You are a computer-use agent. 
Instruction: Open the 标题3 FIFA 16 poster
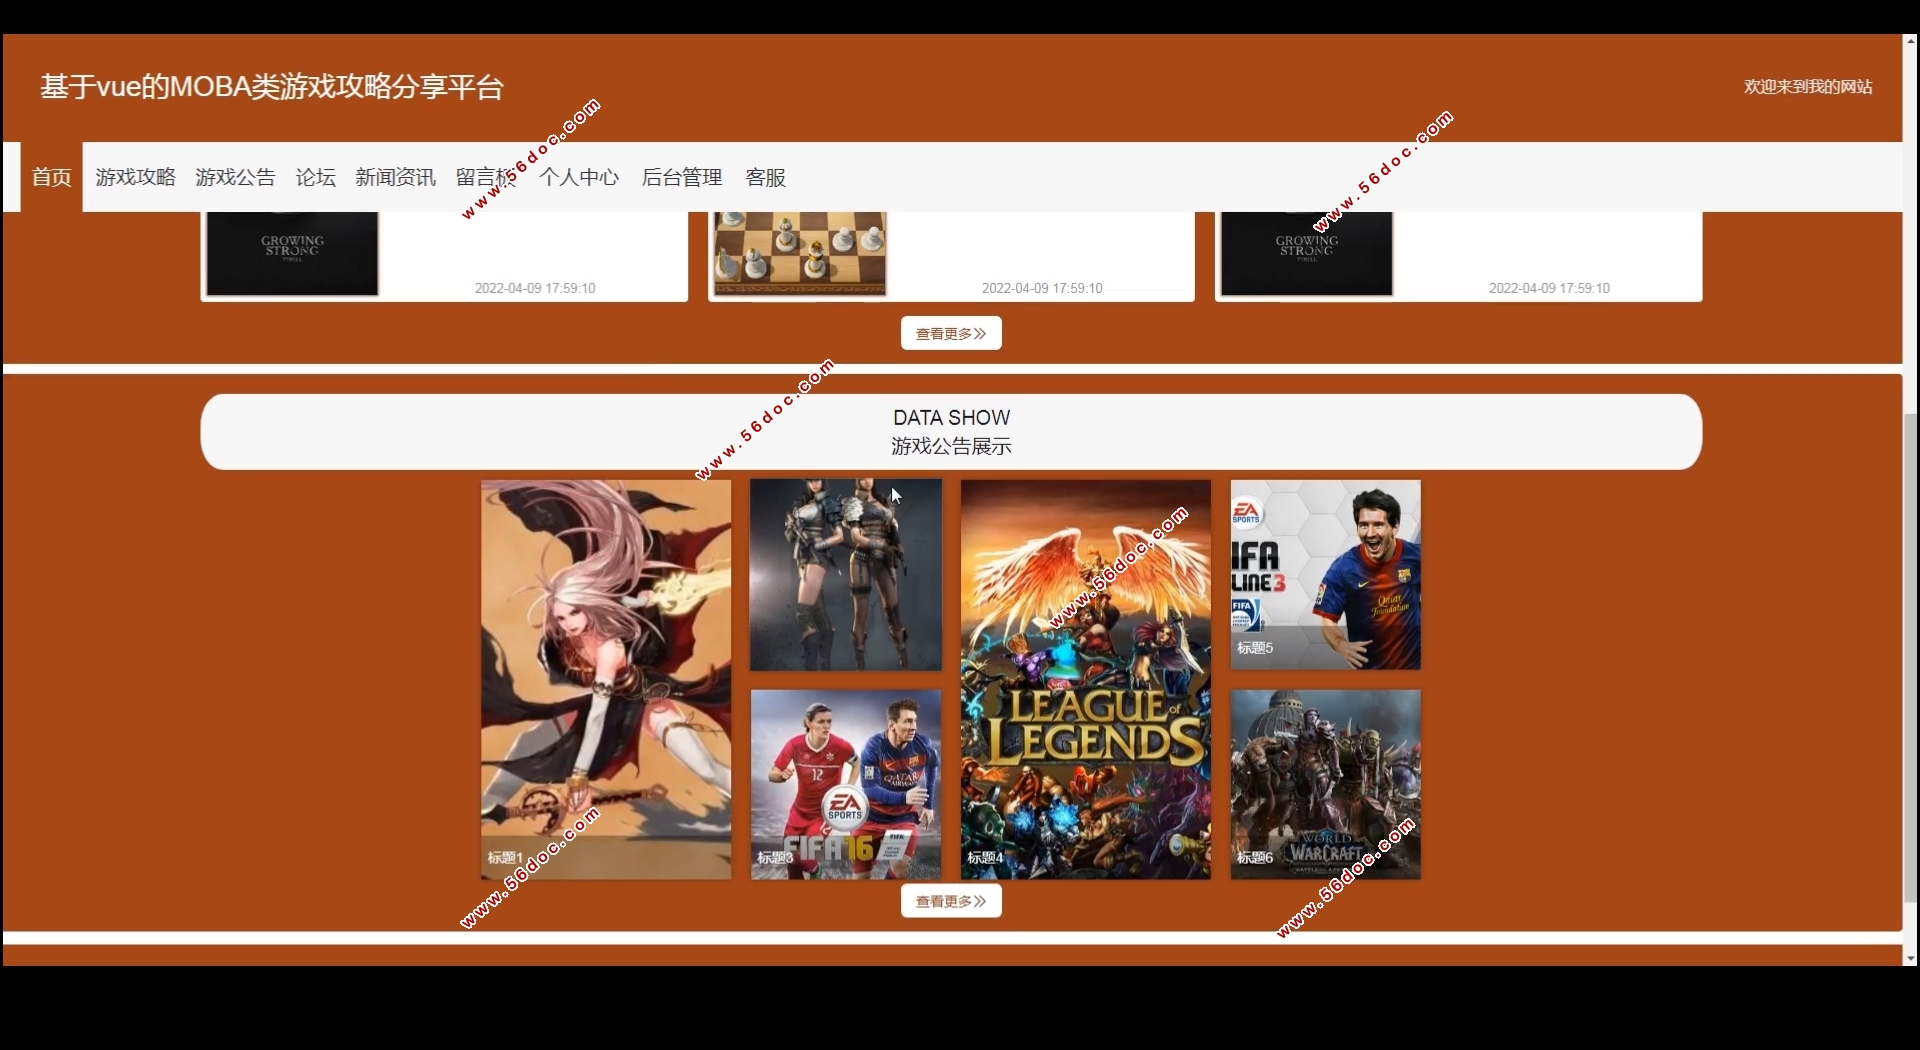click(x=846, y=785)
